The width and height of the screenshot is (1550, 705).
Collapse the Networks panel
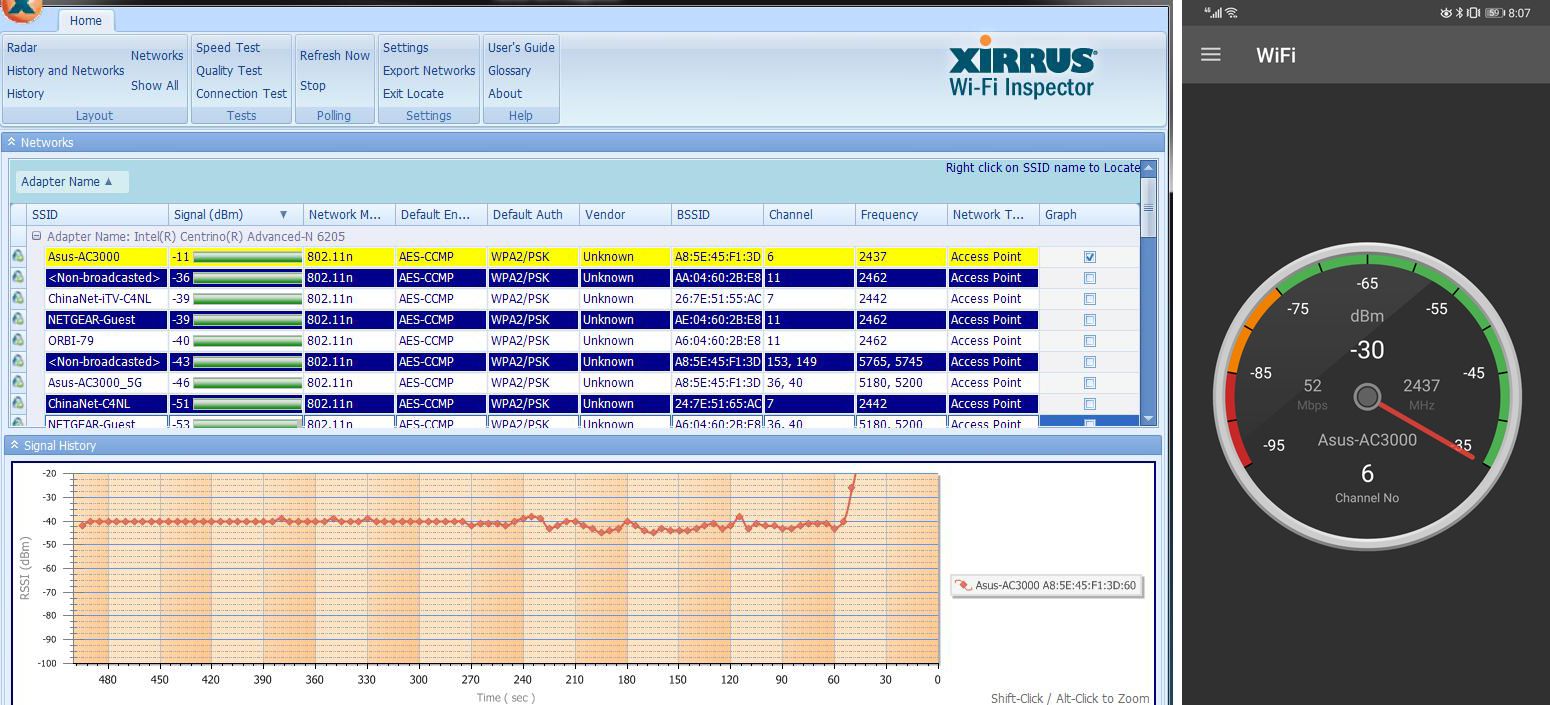[x=11, y=143]
